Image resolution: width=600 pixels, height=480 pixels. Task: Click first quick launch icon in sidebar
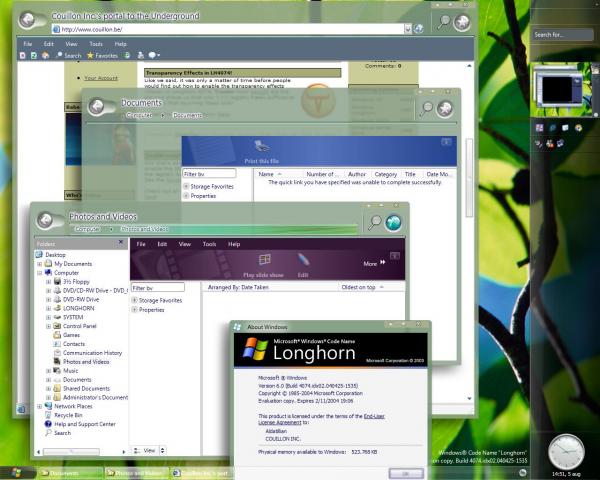coord(539,128)
